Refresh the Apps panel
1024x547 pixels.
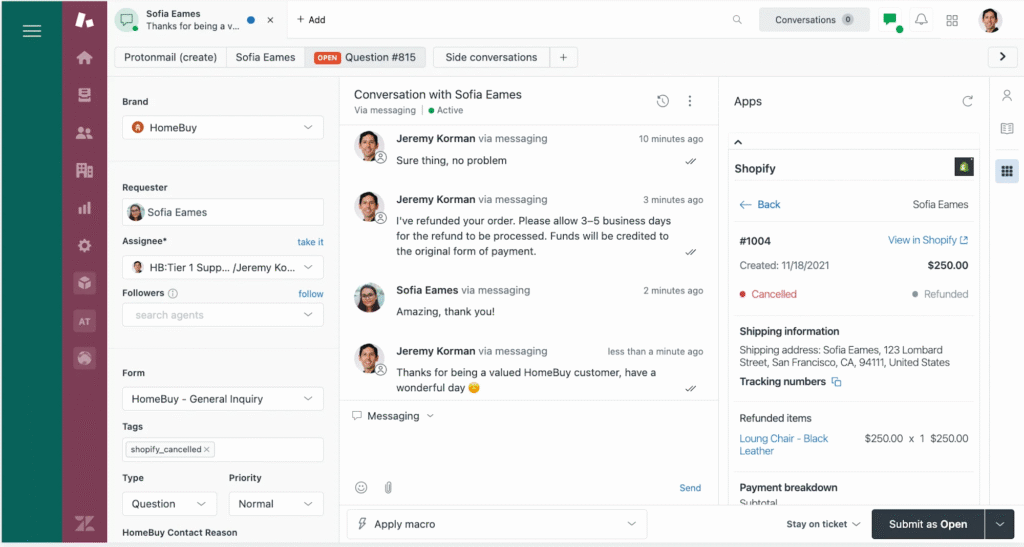[967, 101]
